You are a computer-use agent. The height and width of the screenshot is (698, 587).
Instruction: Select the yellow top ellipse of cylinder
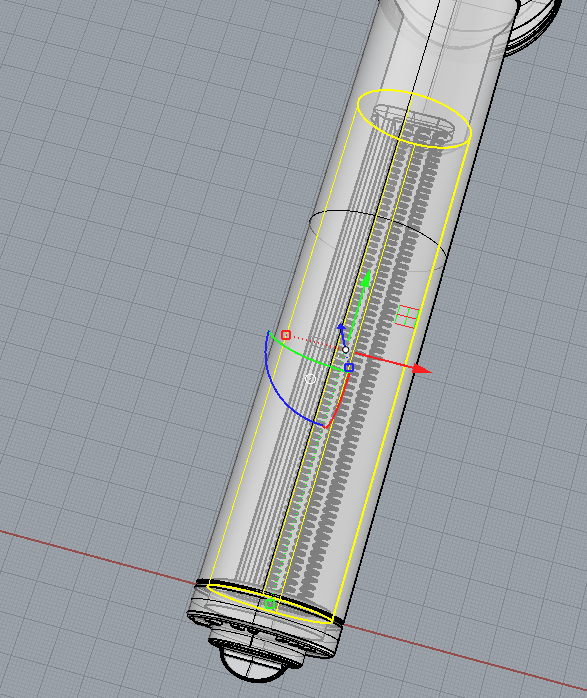pyautogui.click(x=414, y=118)
